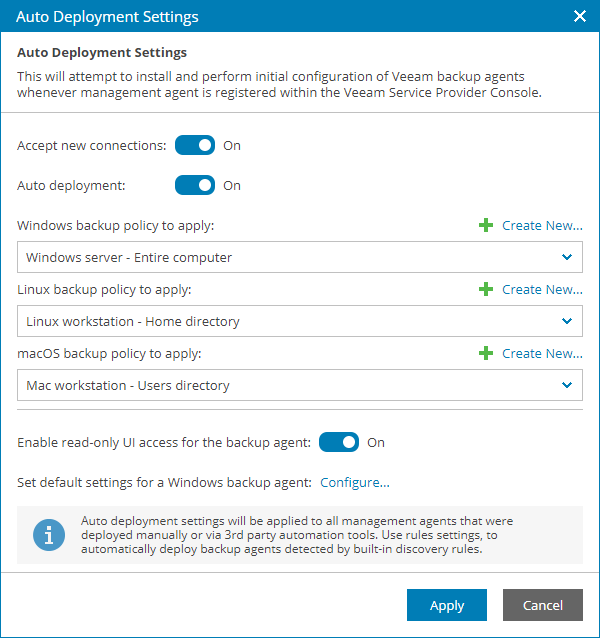Open the Windows backup policy dropdown

point(300,257)
